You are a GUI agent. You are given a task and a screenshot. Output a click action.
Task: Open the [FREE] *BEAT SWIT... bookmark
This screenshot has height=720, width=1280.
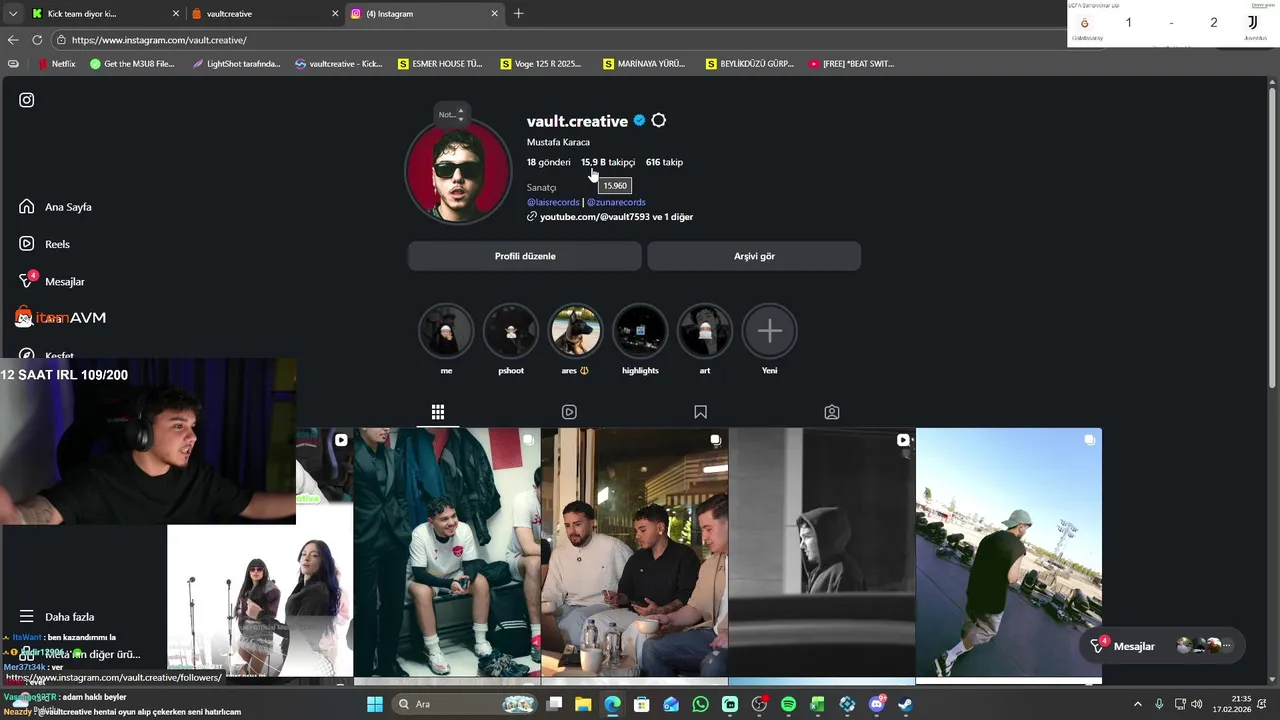pyautogui.click(x=852, y=64)
